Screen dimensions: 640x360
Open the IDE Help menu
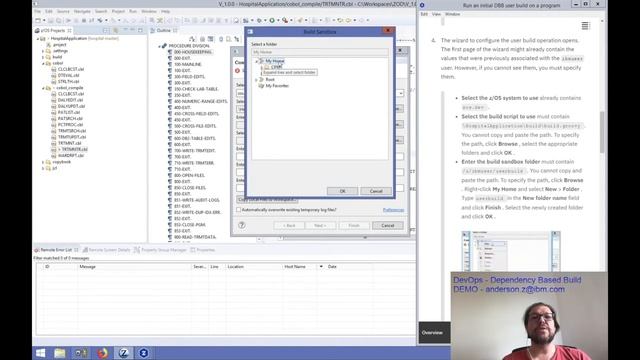pyautogui.click(x=165, y=11)
